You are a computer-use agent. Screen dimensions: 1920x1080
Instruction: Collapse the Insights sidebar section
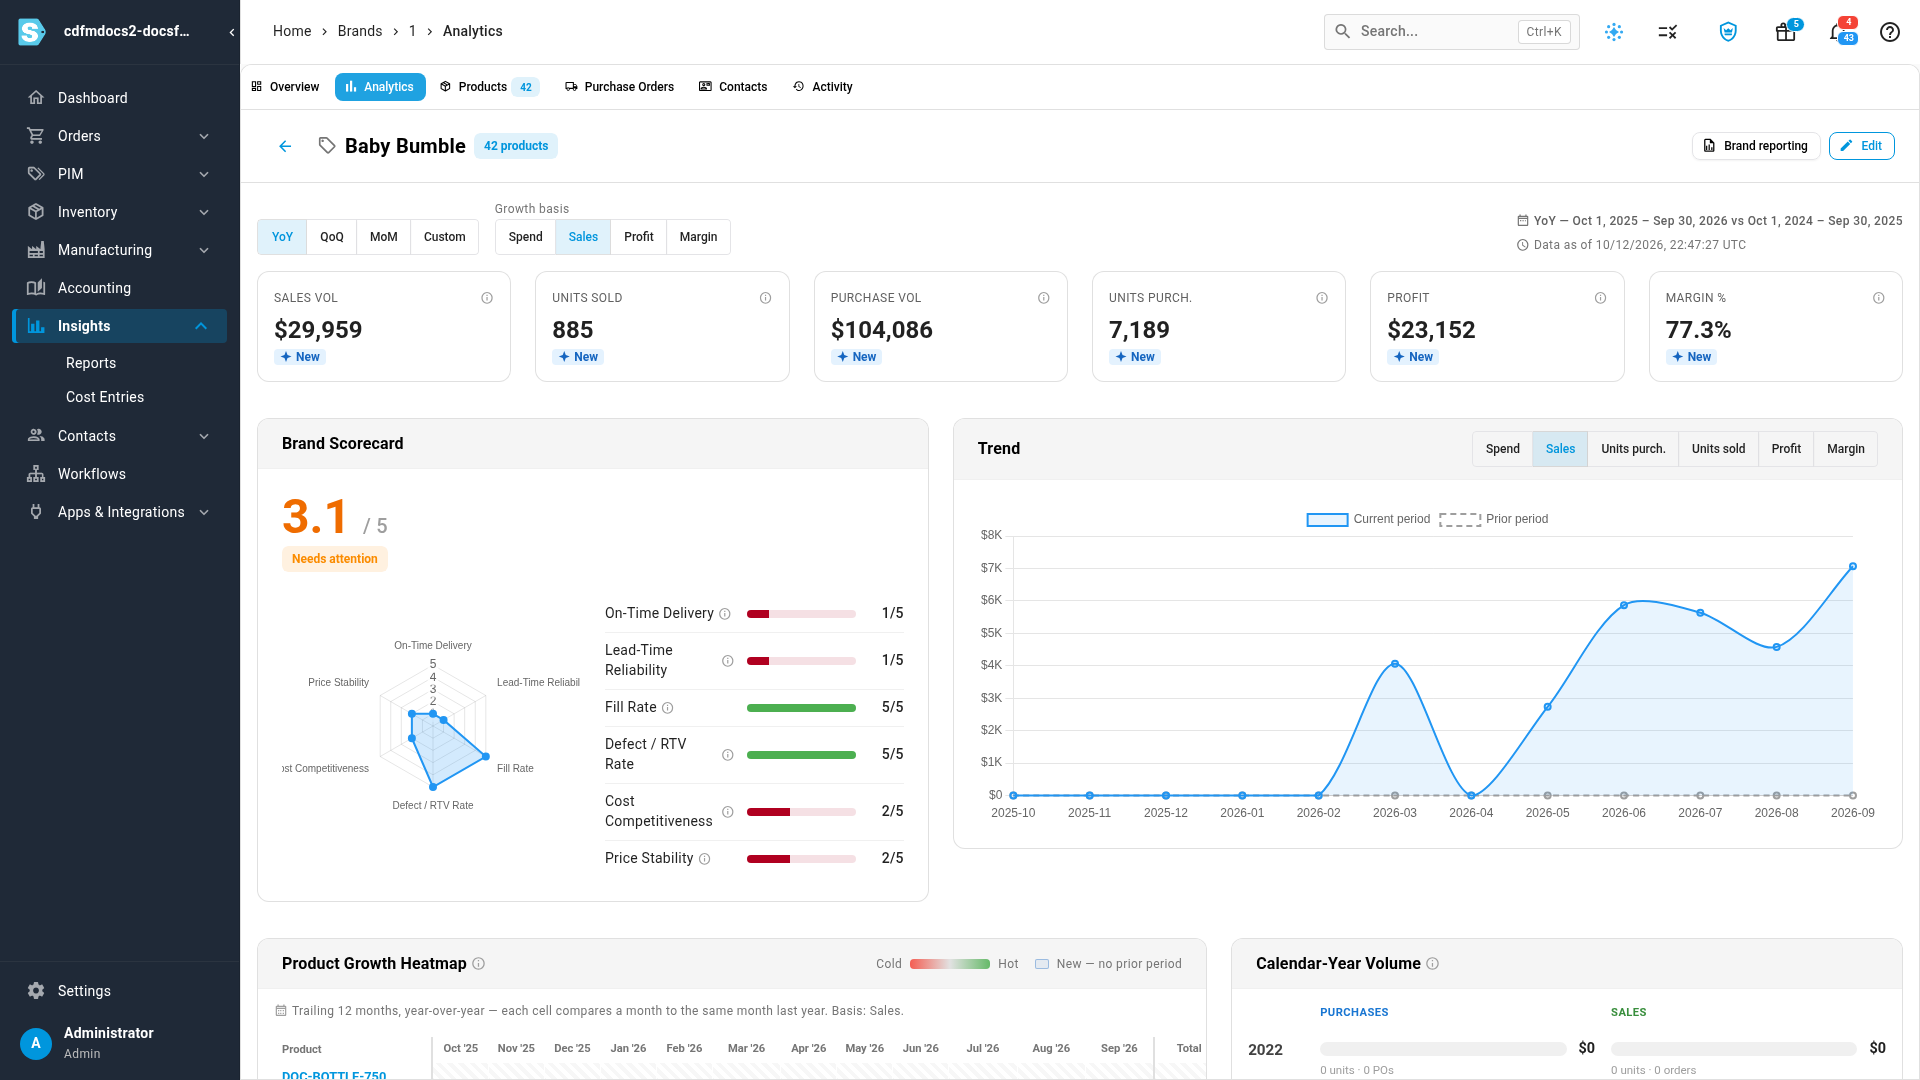pyautogui.click(x=120, y=326)
